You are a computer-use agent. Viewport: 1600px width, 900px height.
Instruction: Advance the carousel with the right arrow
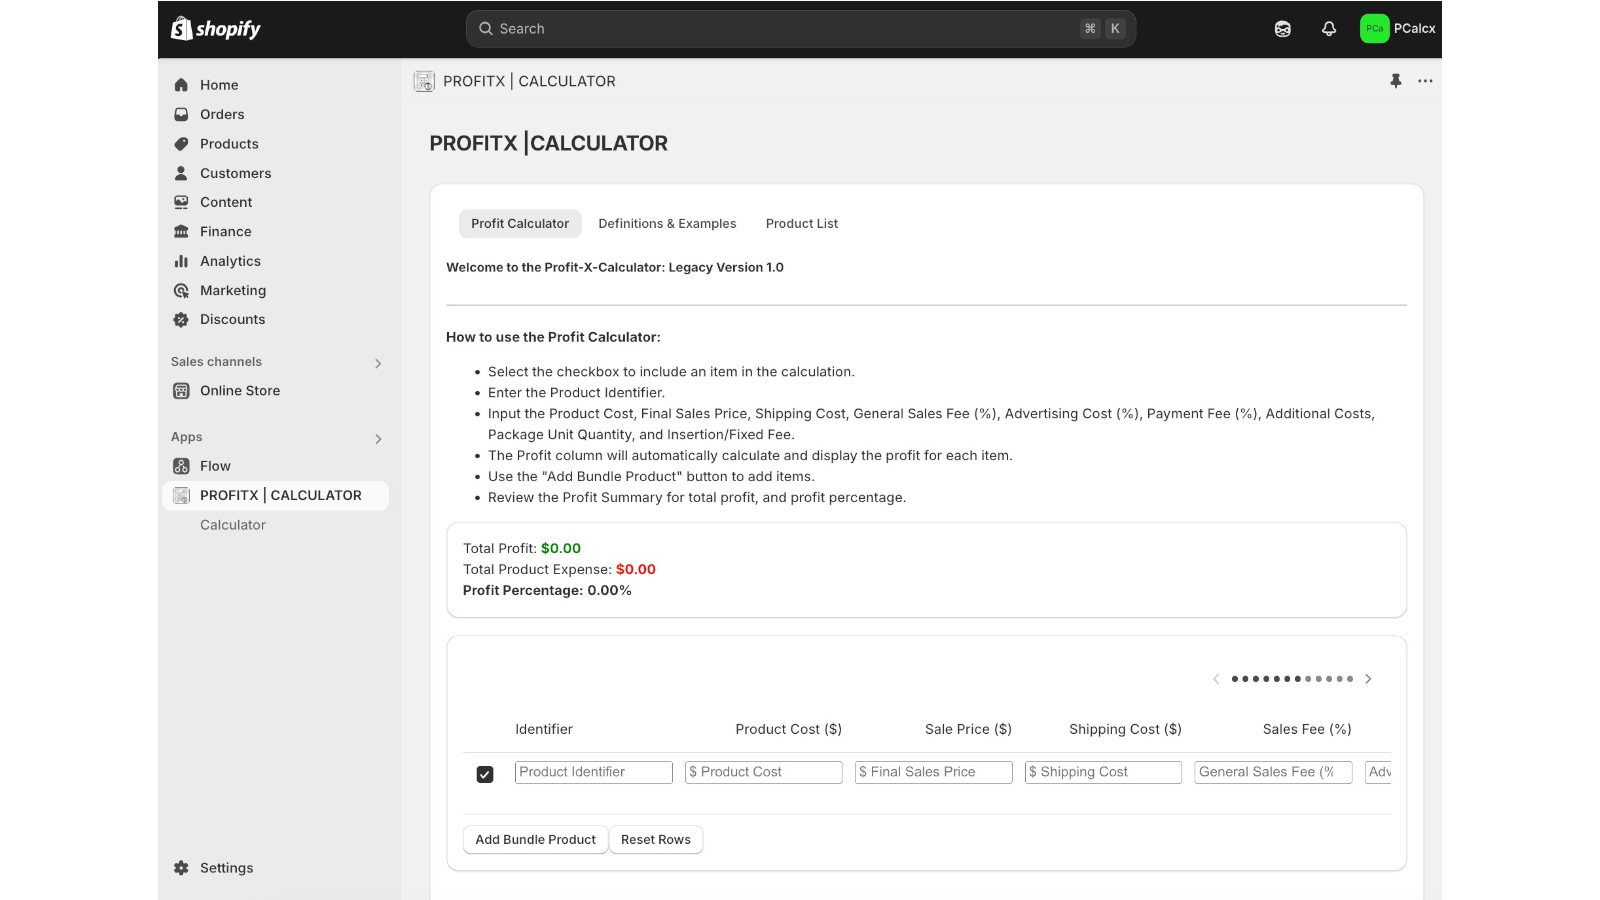point(1369,678)
